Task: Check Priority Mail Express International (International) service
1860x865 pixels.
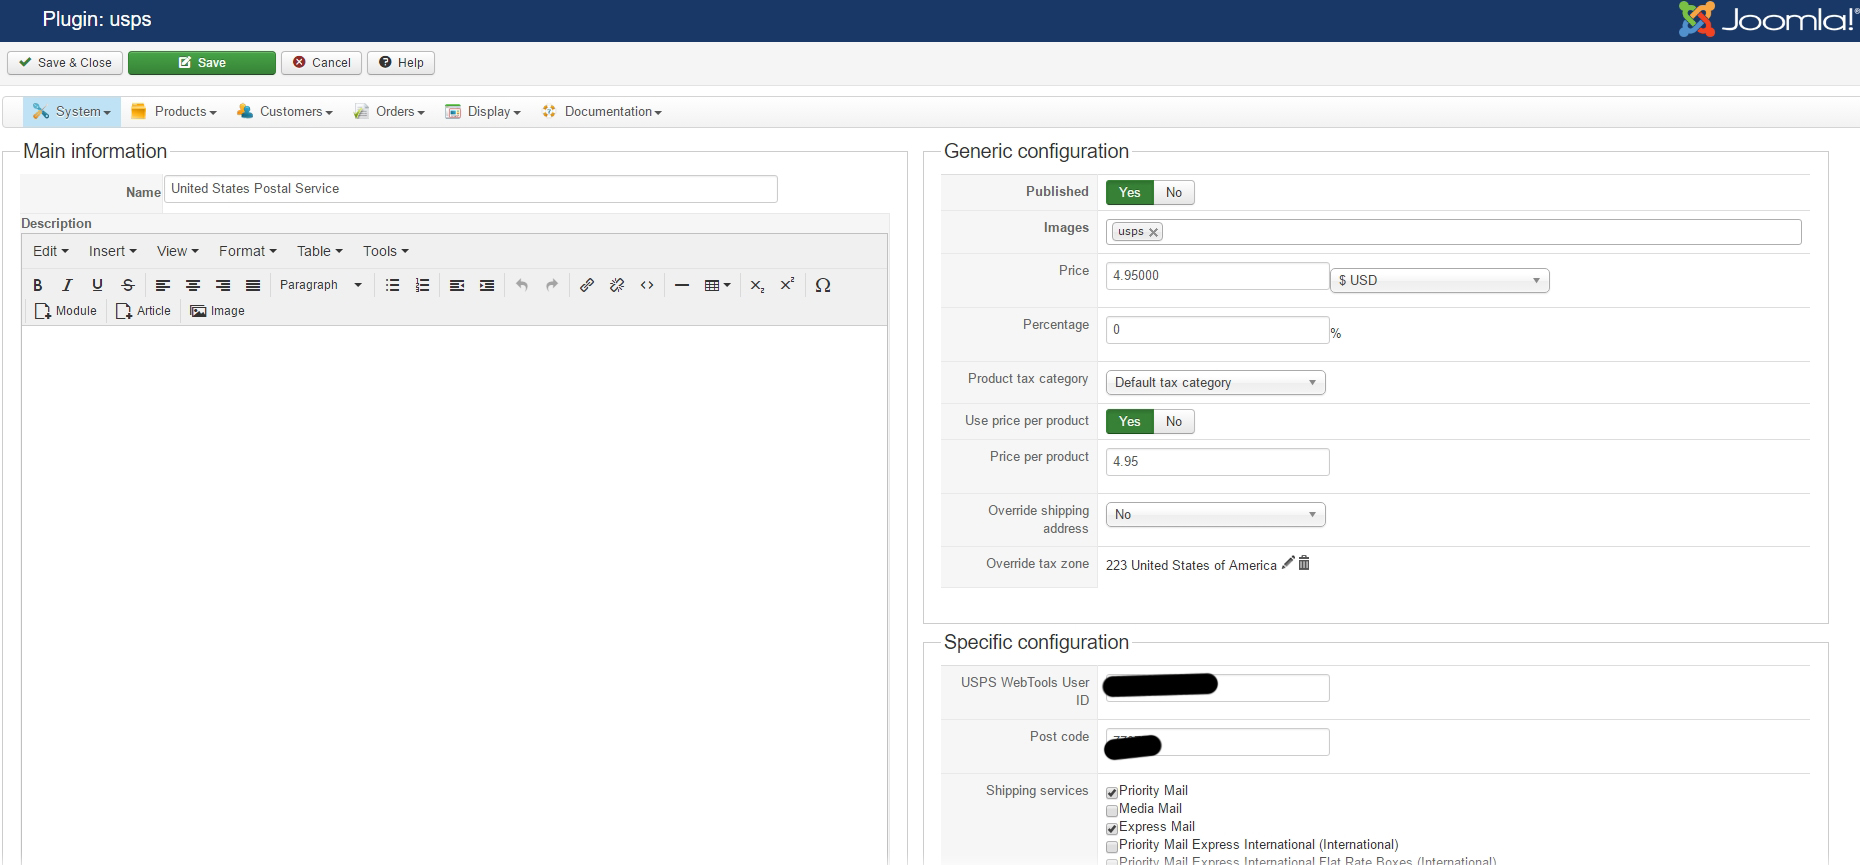Action: (x=1112, y=846)
